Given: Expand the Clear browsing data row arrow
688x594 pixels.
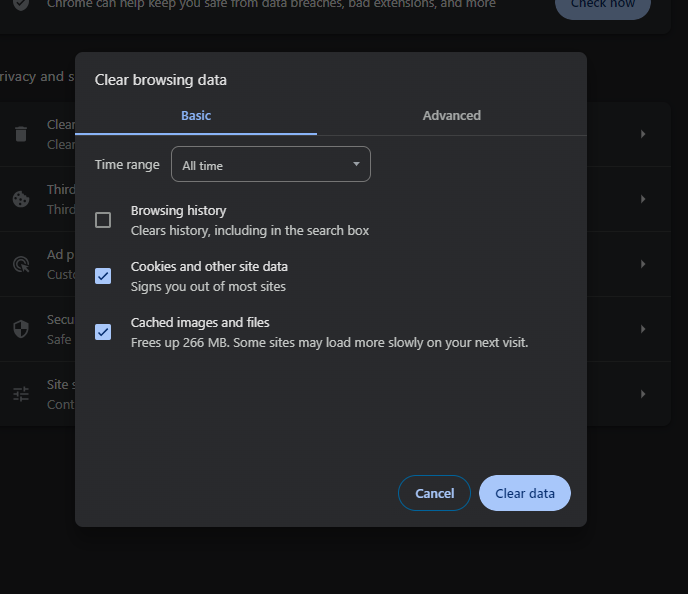Looking at the screenshot, I should click(x=643, y=134).
